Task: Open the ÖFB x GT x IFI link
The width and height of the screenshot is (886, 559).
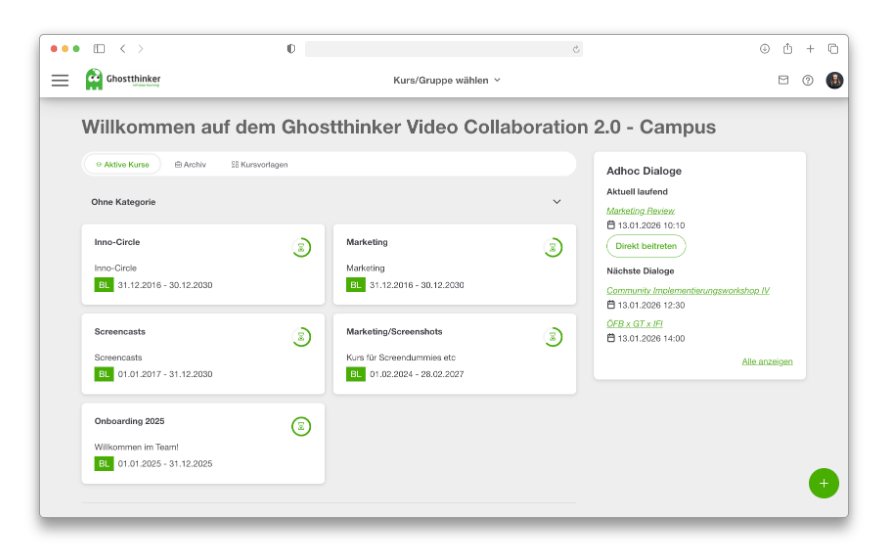Action: 634,323
